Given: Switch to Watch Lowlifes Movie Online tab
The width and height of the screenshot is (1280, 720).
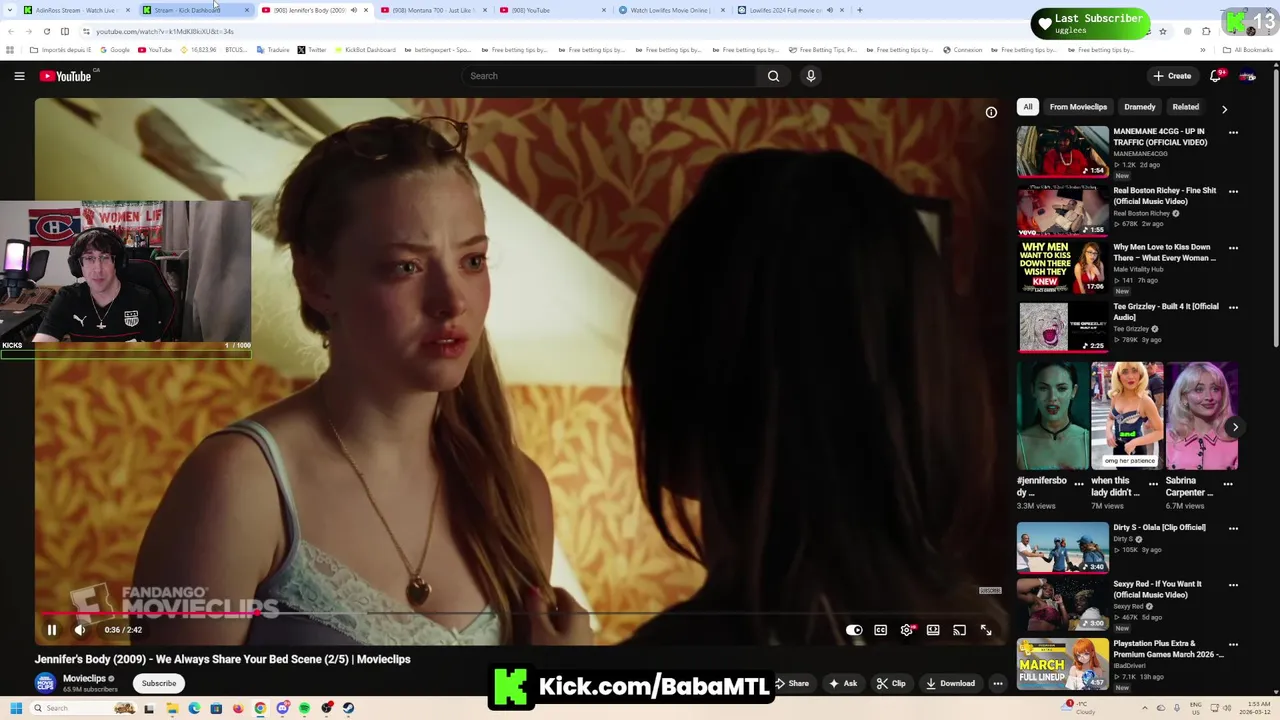Looking at the screenshot, I should tap(671, 10).
